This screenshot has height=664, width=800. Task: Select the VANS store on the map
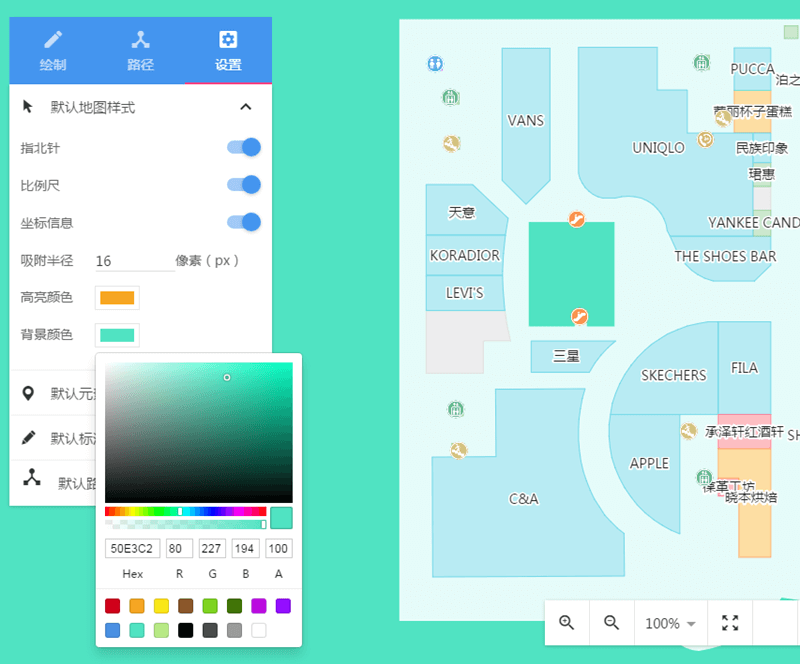(x=526, y=120)
